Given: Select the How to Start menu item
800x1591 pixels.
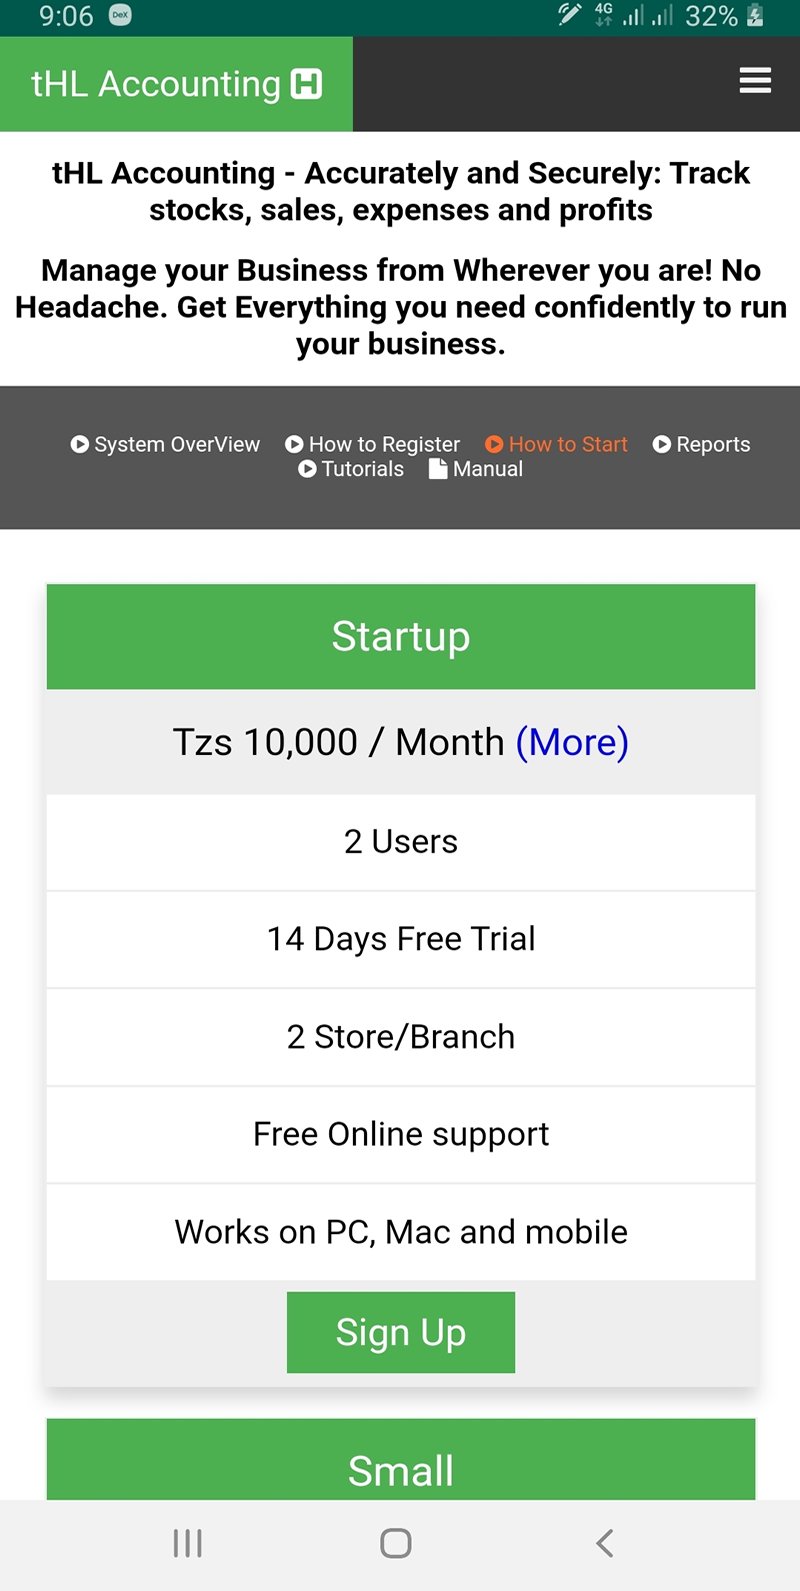Looking at the screenshot, I should [x=568, y=444].
